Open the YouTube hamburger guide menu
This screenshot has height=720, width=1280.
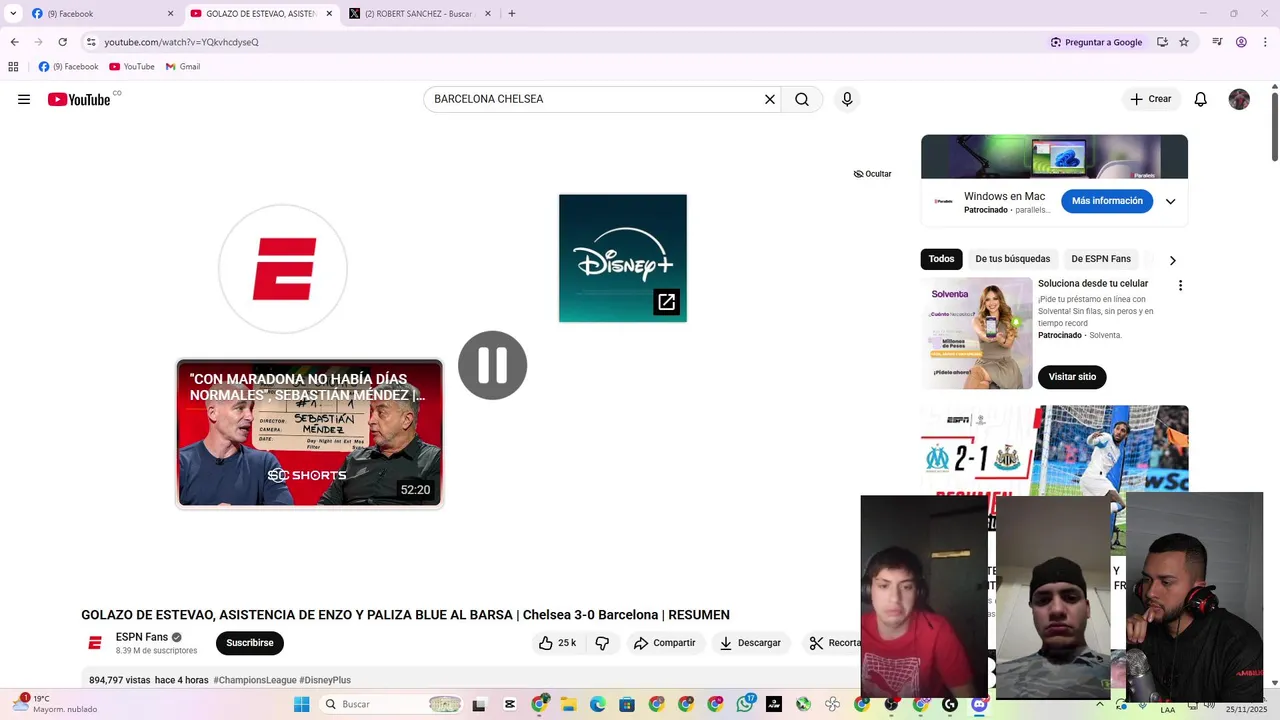pos(24,99)
